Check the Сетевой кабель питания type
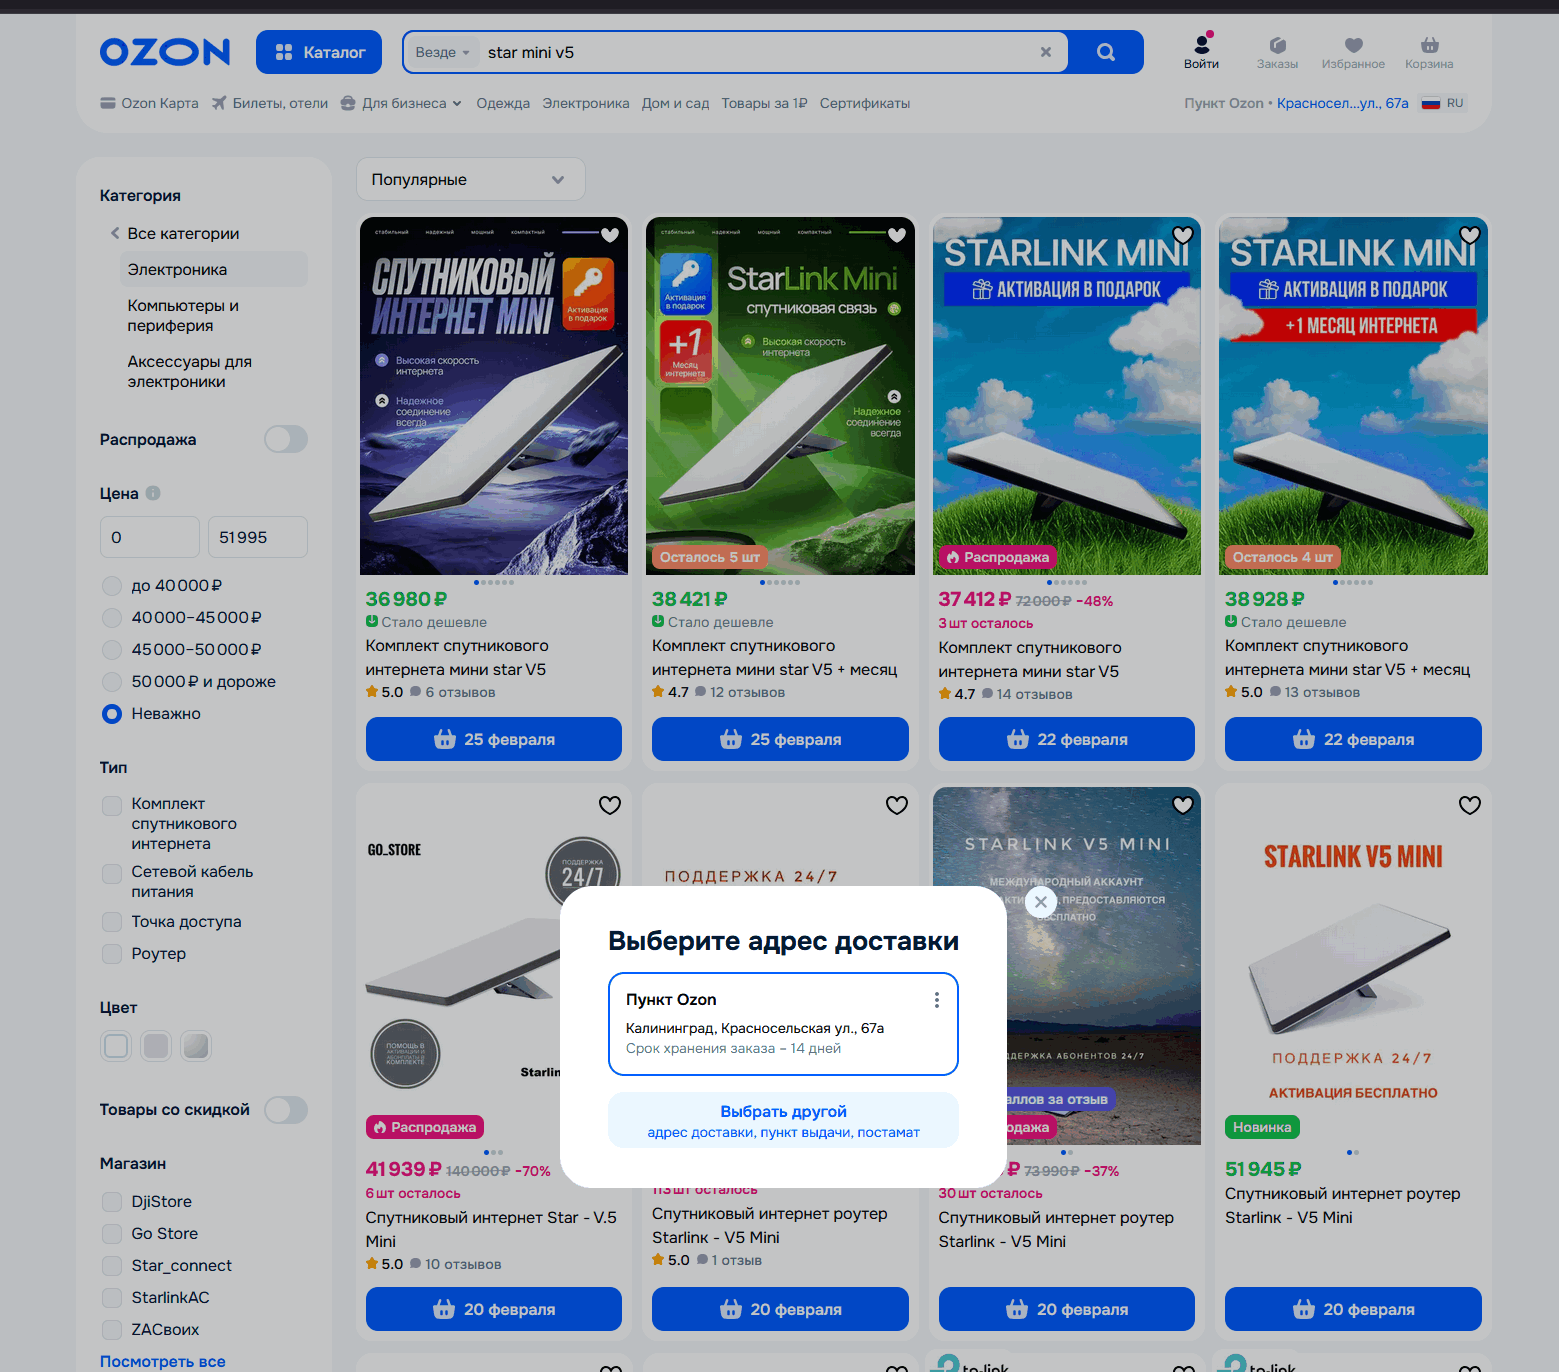 pos(112,873)
